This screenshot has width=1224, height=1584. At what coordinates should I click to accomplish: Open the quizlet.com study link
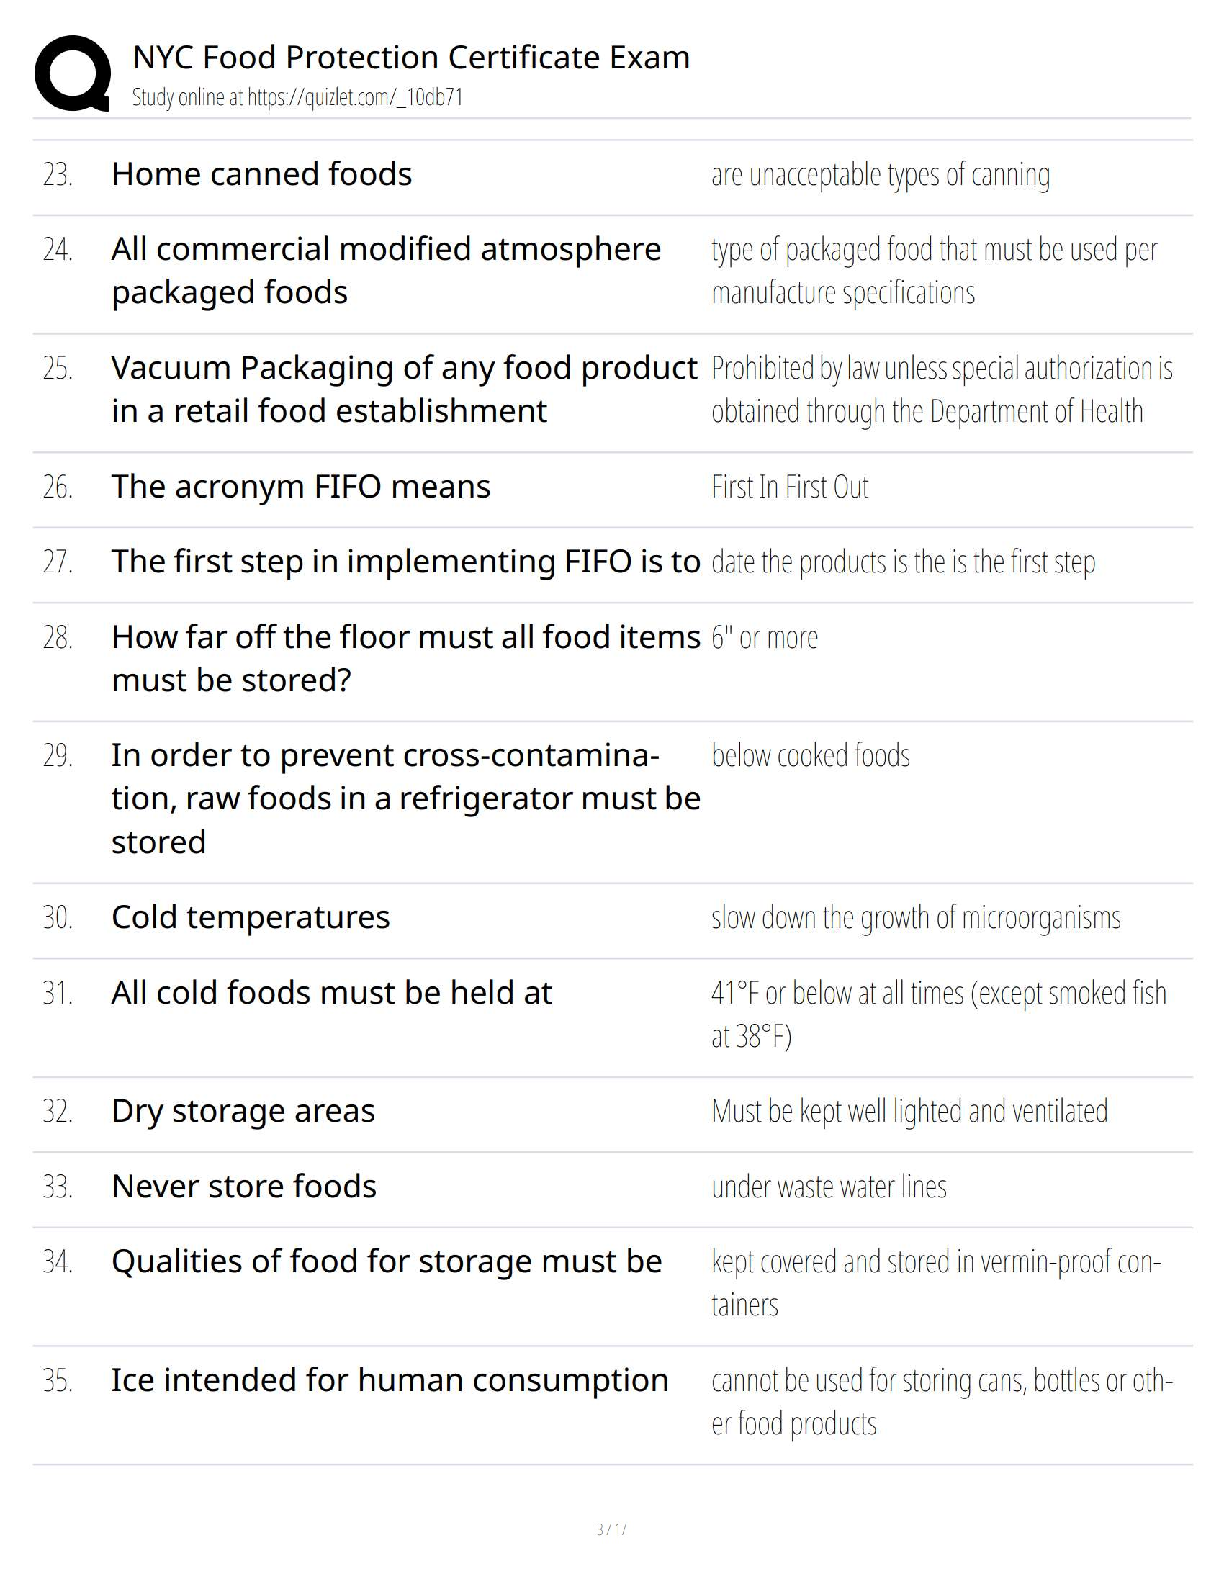tap(297, 97)
